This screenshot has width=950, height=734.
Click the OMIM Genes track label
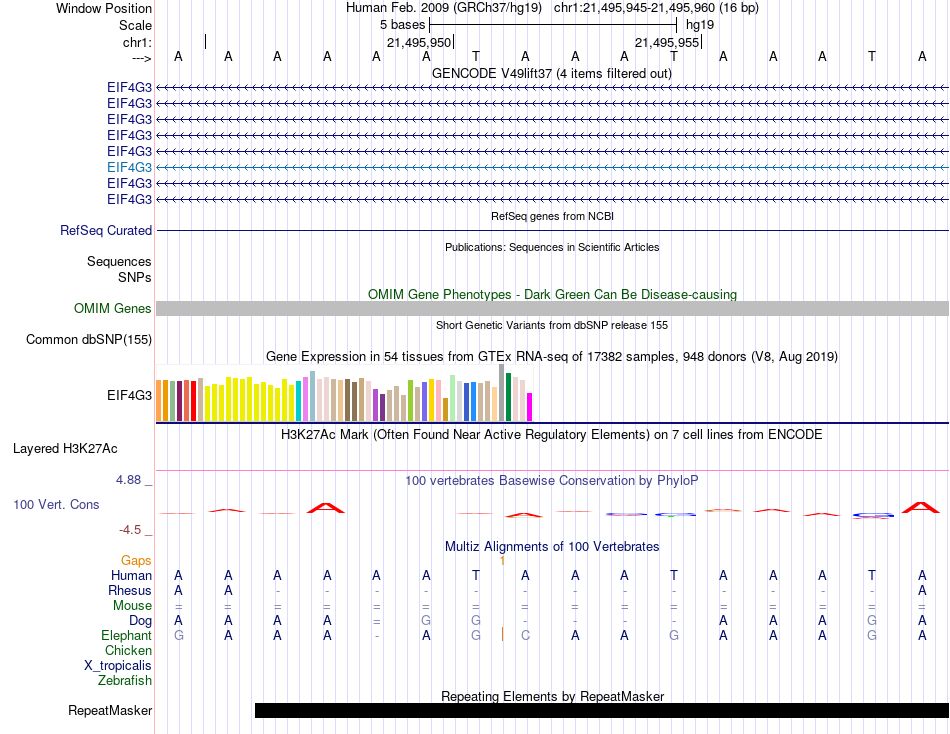point(112,309)
